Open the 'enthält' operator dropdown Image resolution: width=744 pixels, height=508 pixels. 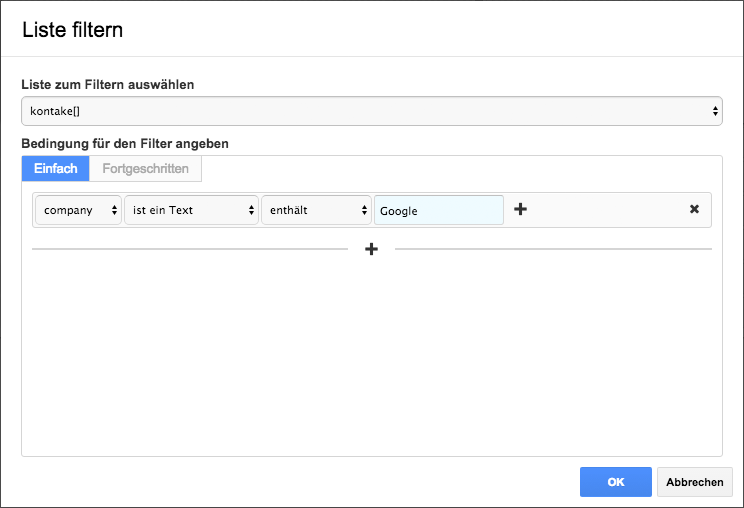coord(316,210)
